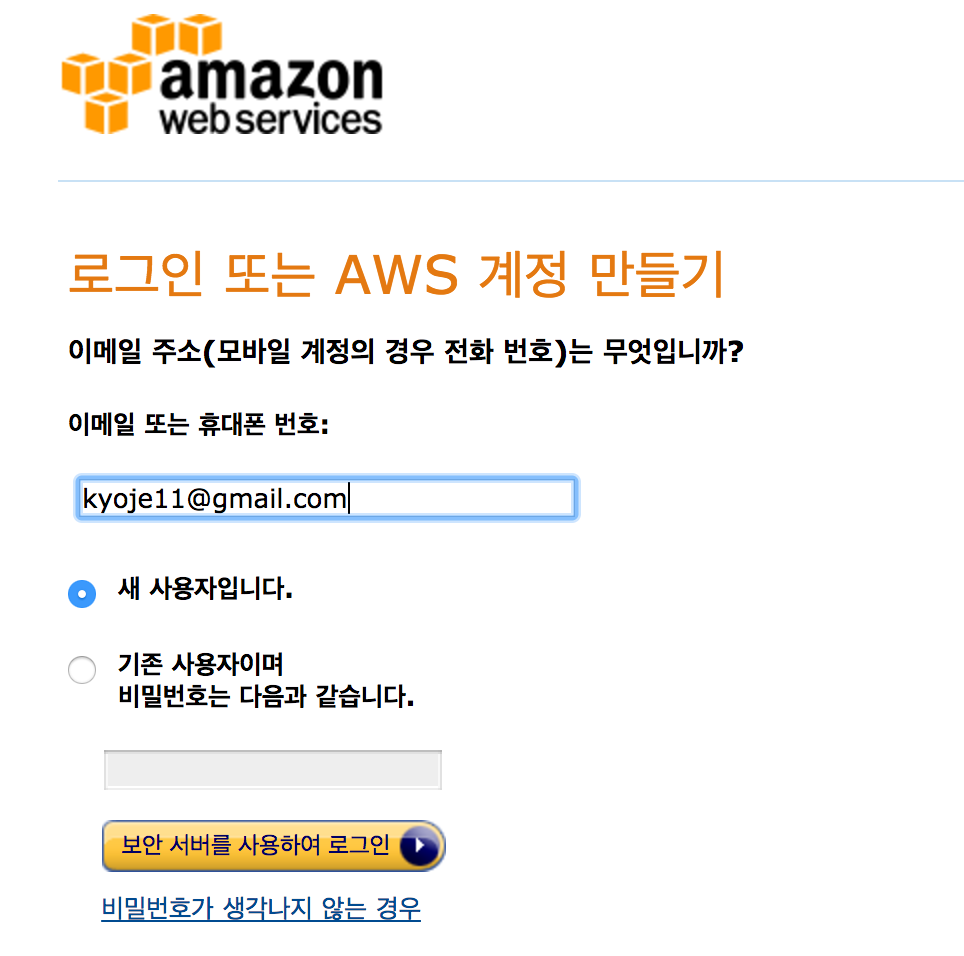Open the '비밀번호가 생각나지 않는 경우' link
The width and height of the screenshot is (964, 956).
tap(261, 908)
